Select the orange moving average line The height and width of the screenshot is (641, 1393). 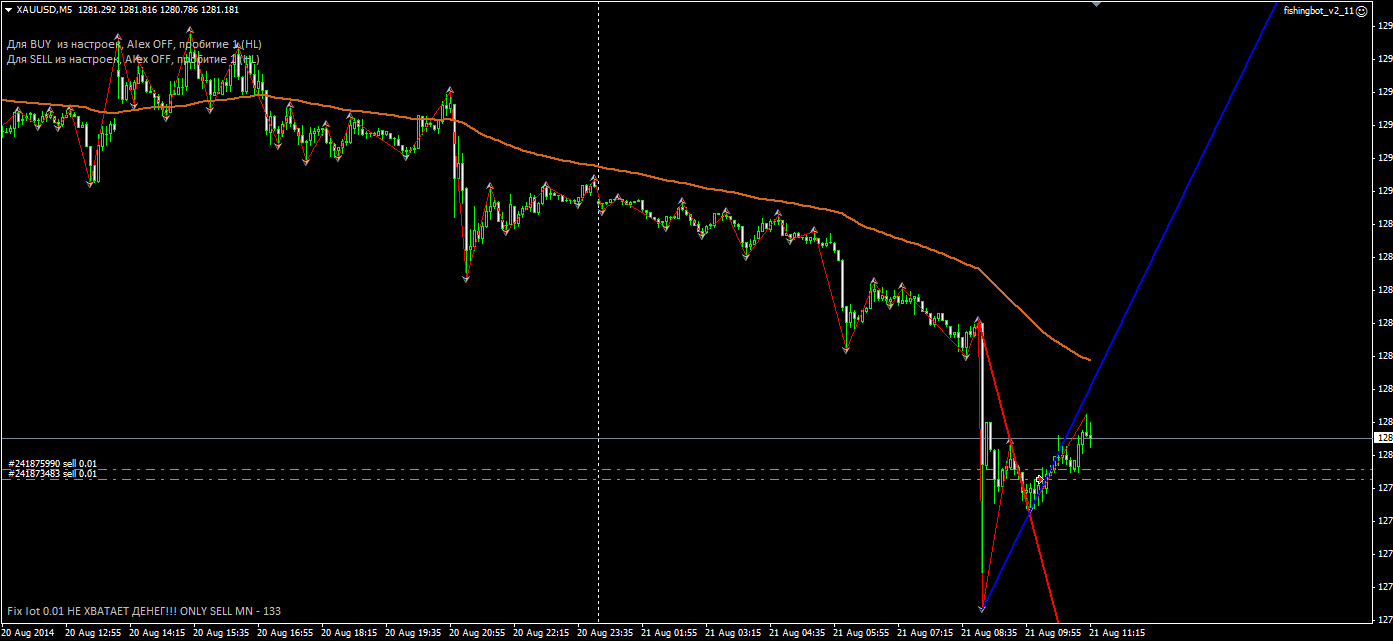click(600, 167)
